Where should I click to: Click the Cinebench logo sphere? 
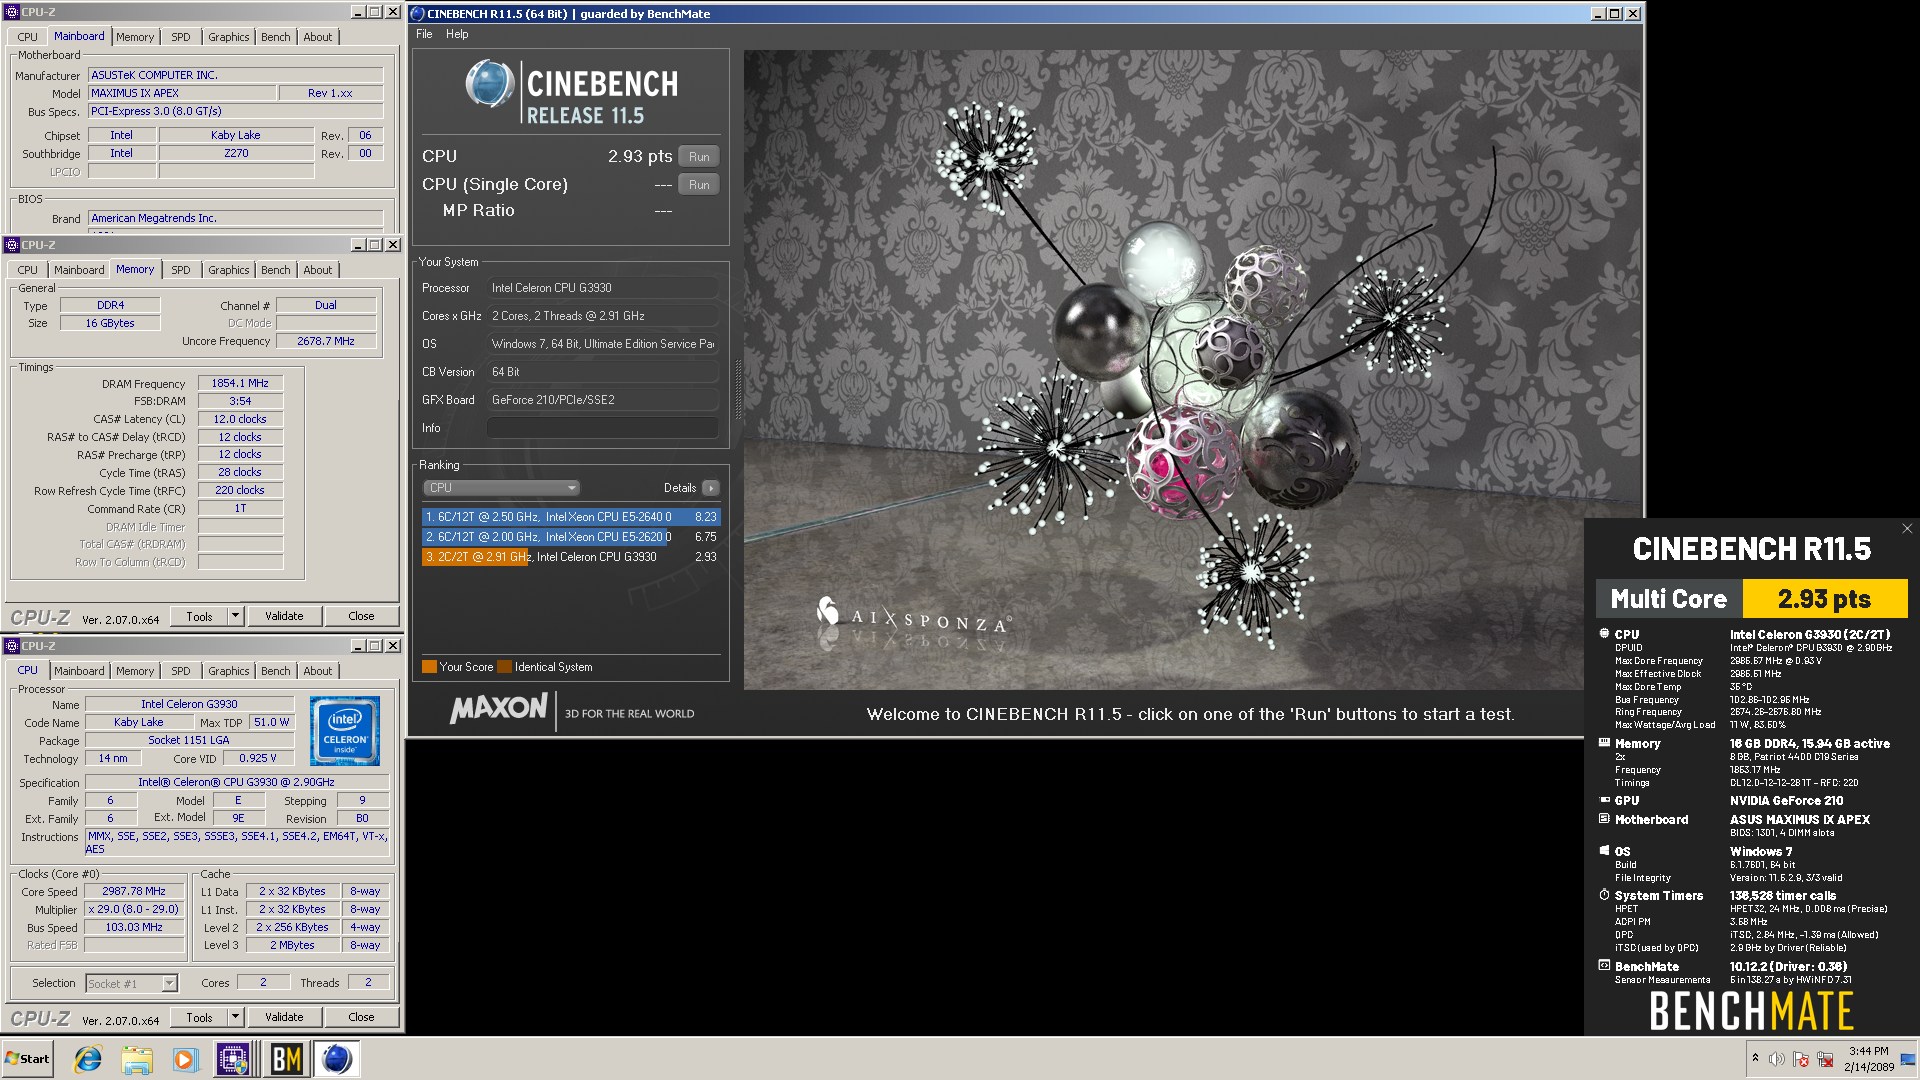(x=489, y=84)
